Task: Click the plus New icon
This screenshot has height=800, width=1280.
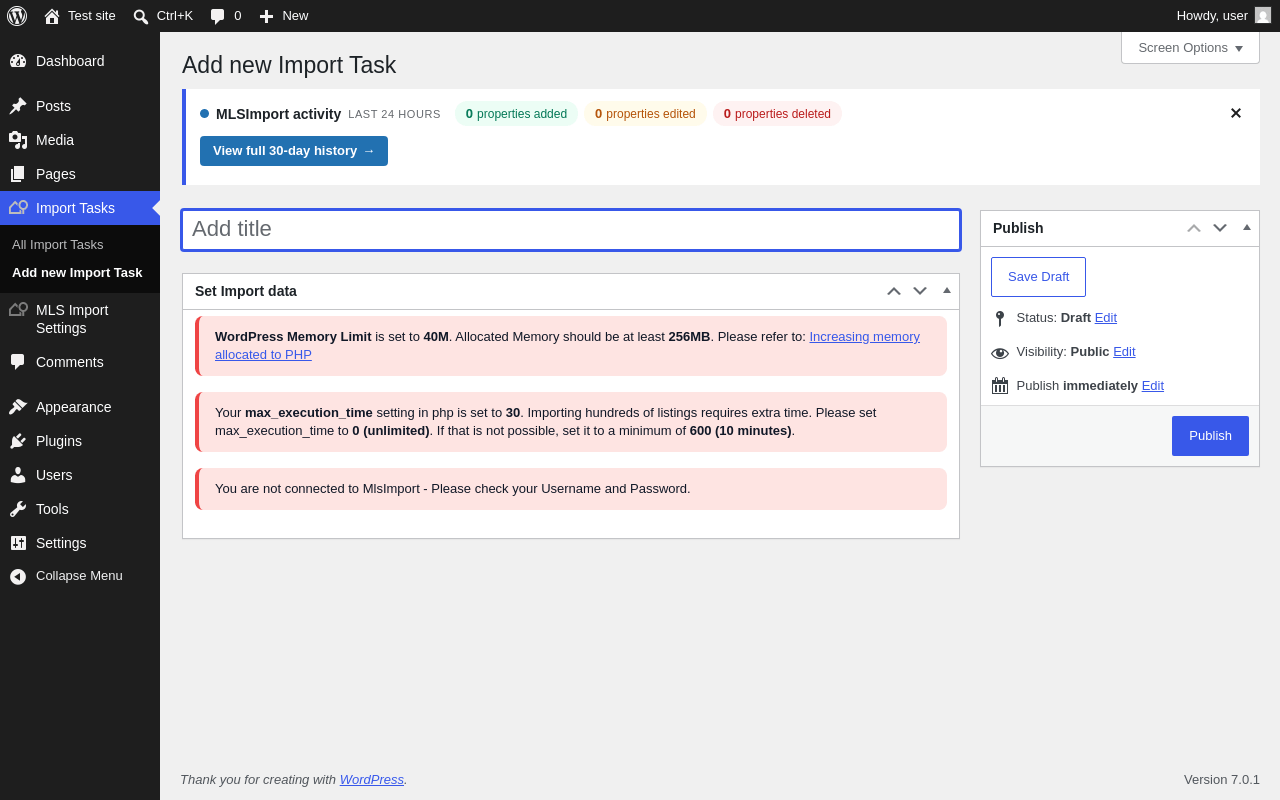Action: 266,16
